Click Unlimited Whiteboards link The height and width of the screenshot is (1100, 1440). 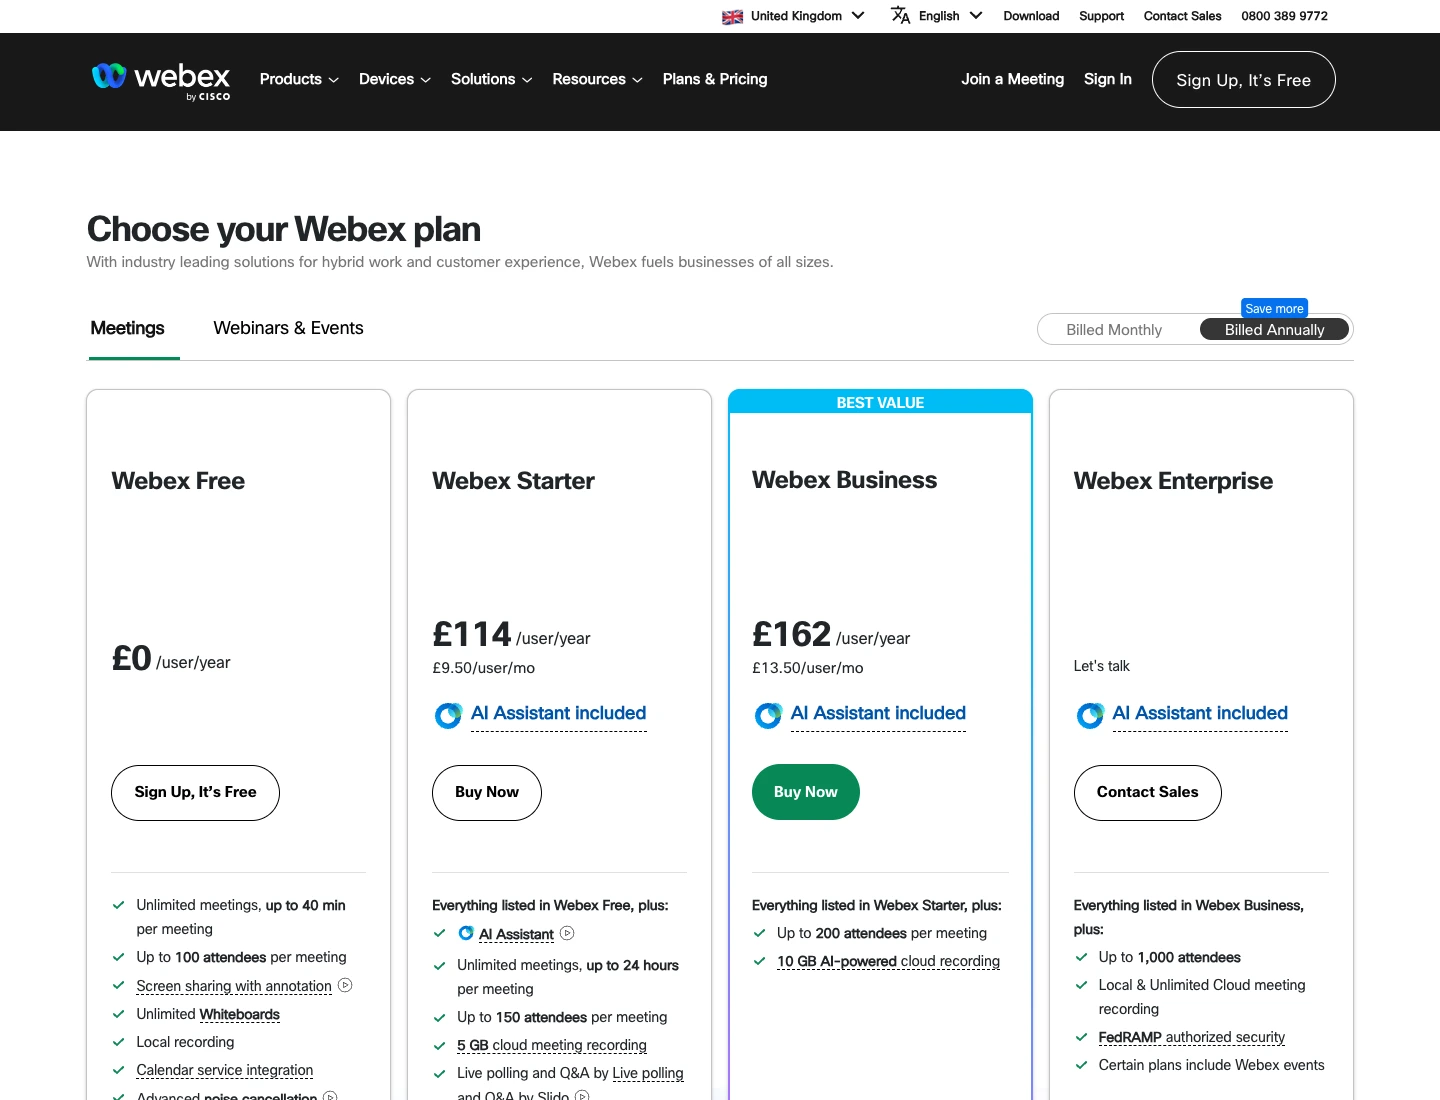(240, 1014)
